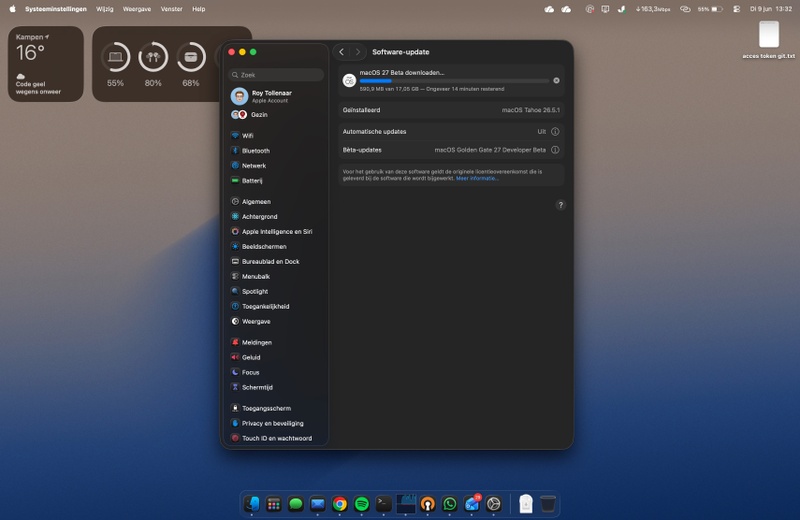The height and width of the screenshot is (520, 800).
Task: Open the Help menu
Action: coord(198,9)
